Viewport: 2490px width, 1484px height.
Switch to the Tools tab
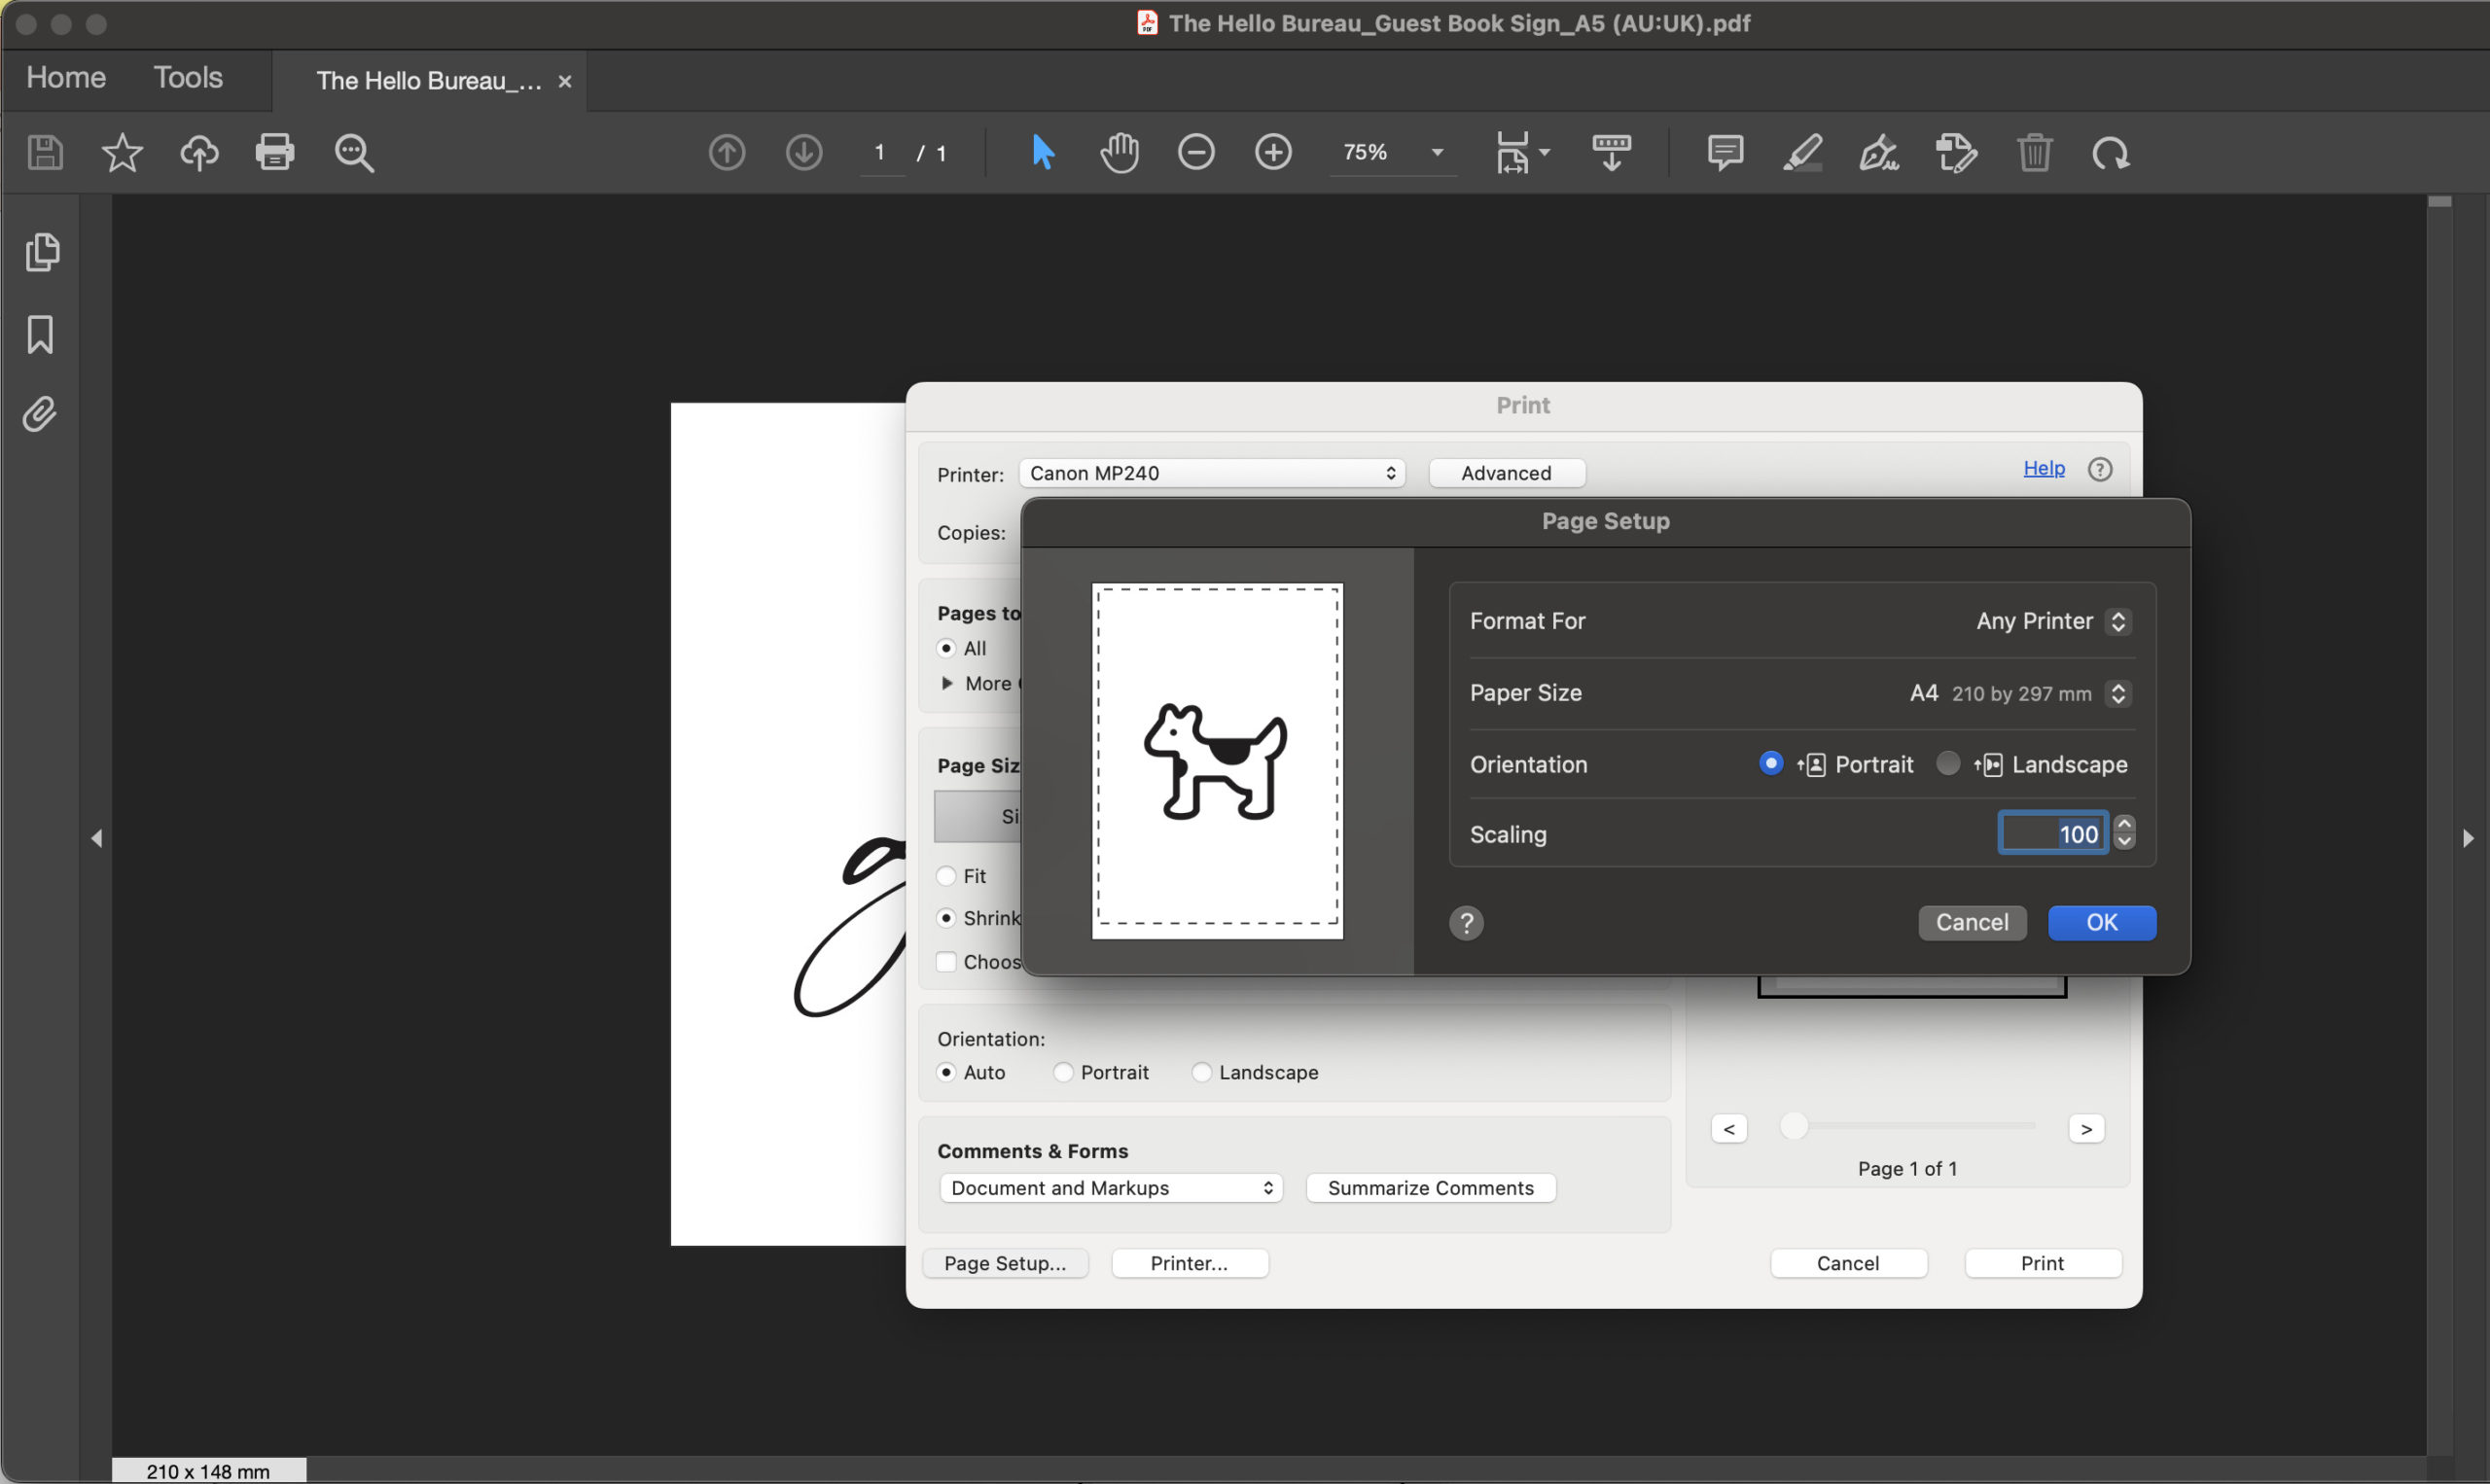tap(187, 77)
